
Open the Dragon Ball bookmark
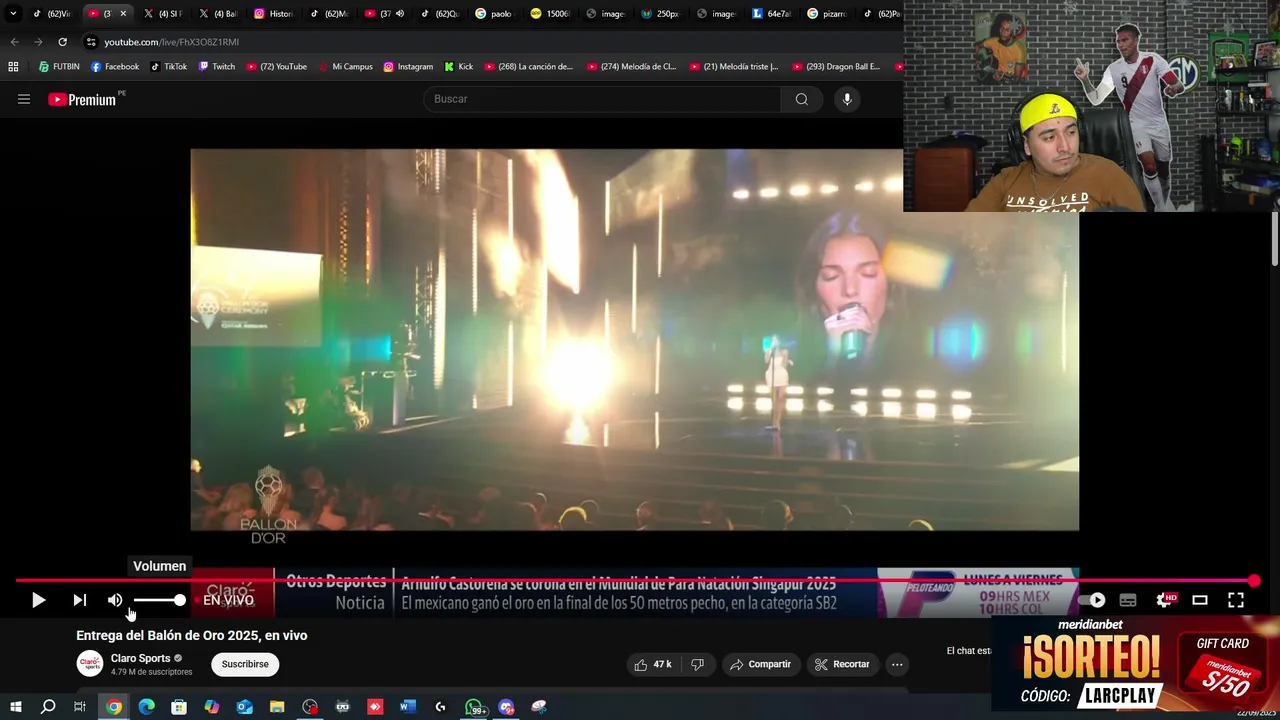(836, 67)
